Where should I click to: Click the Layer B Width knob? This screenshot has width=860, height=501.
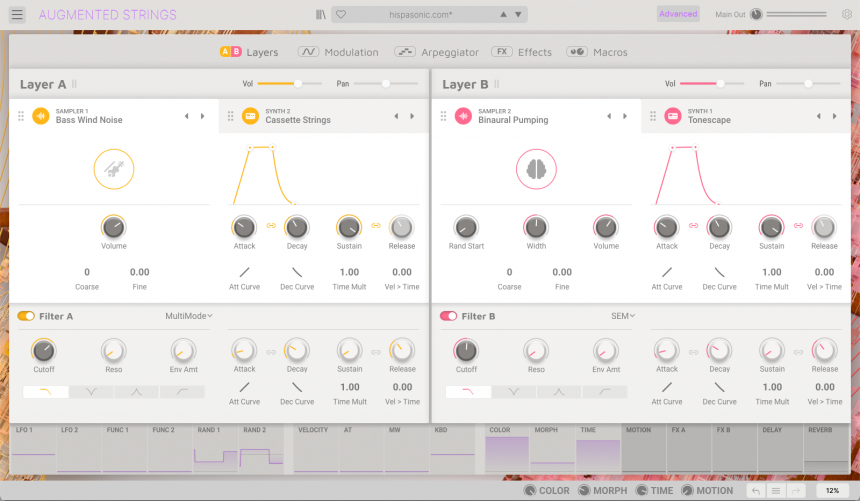coord(536,227)
